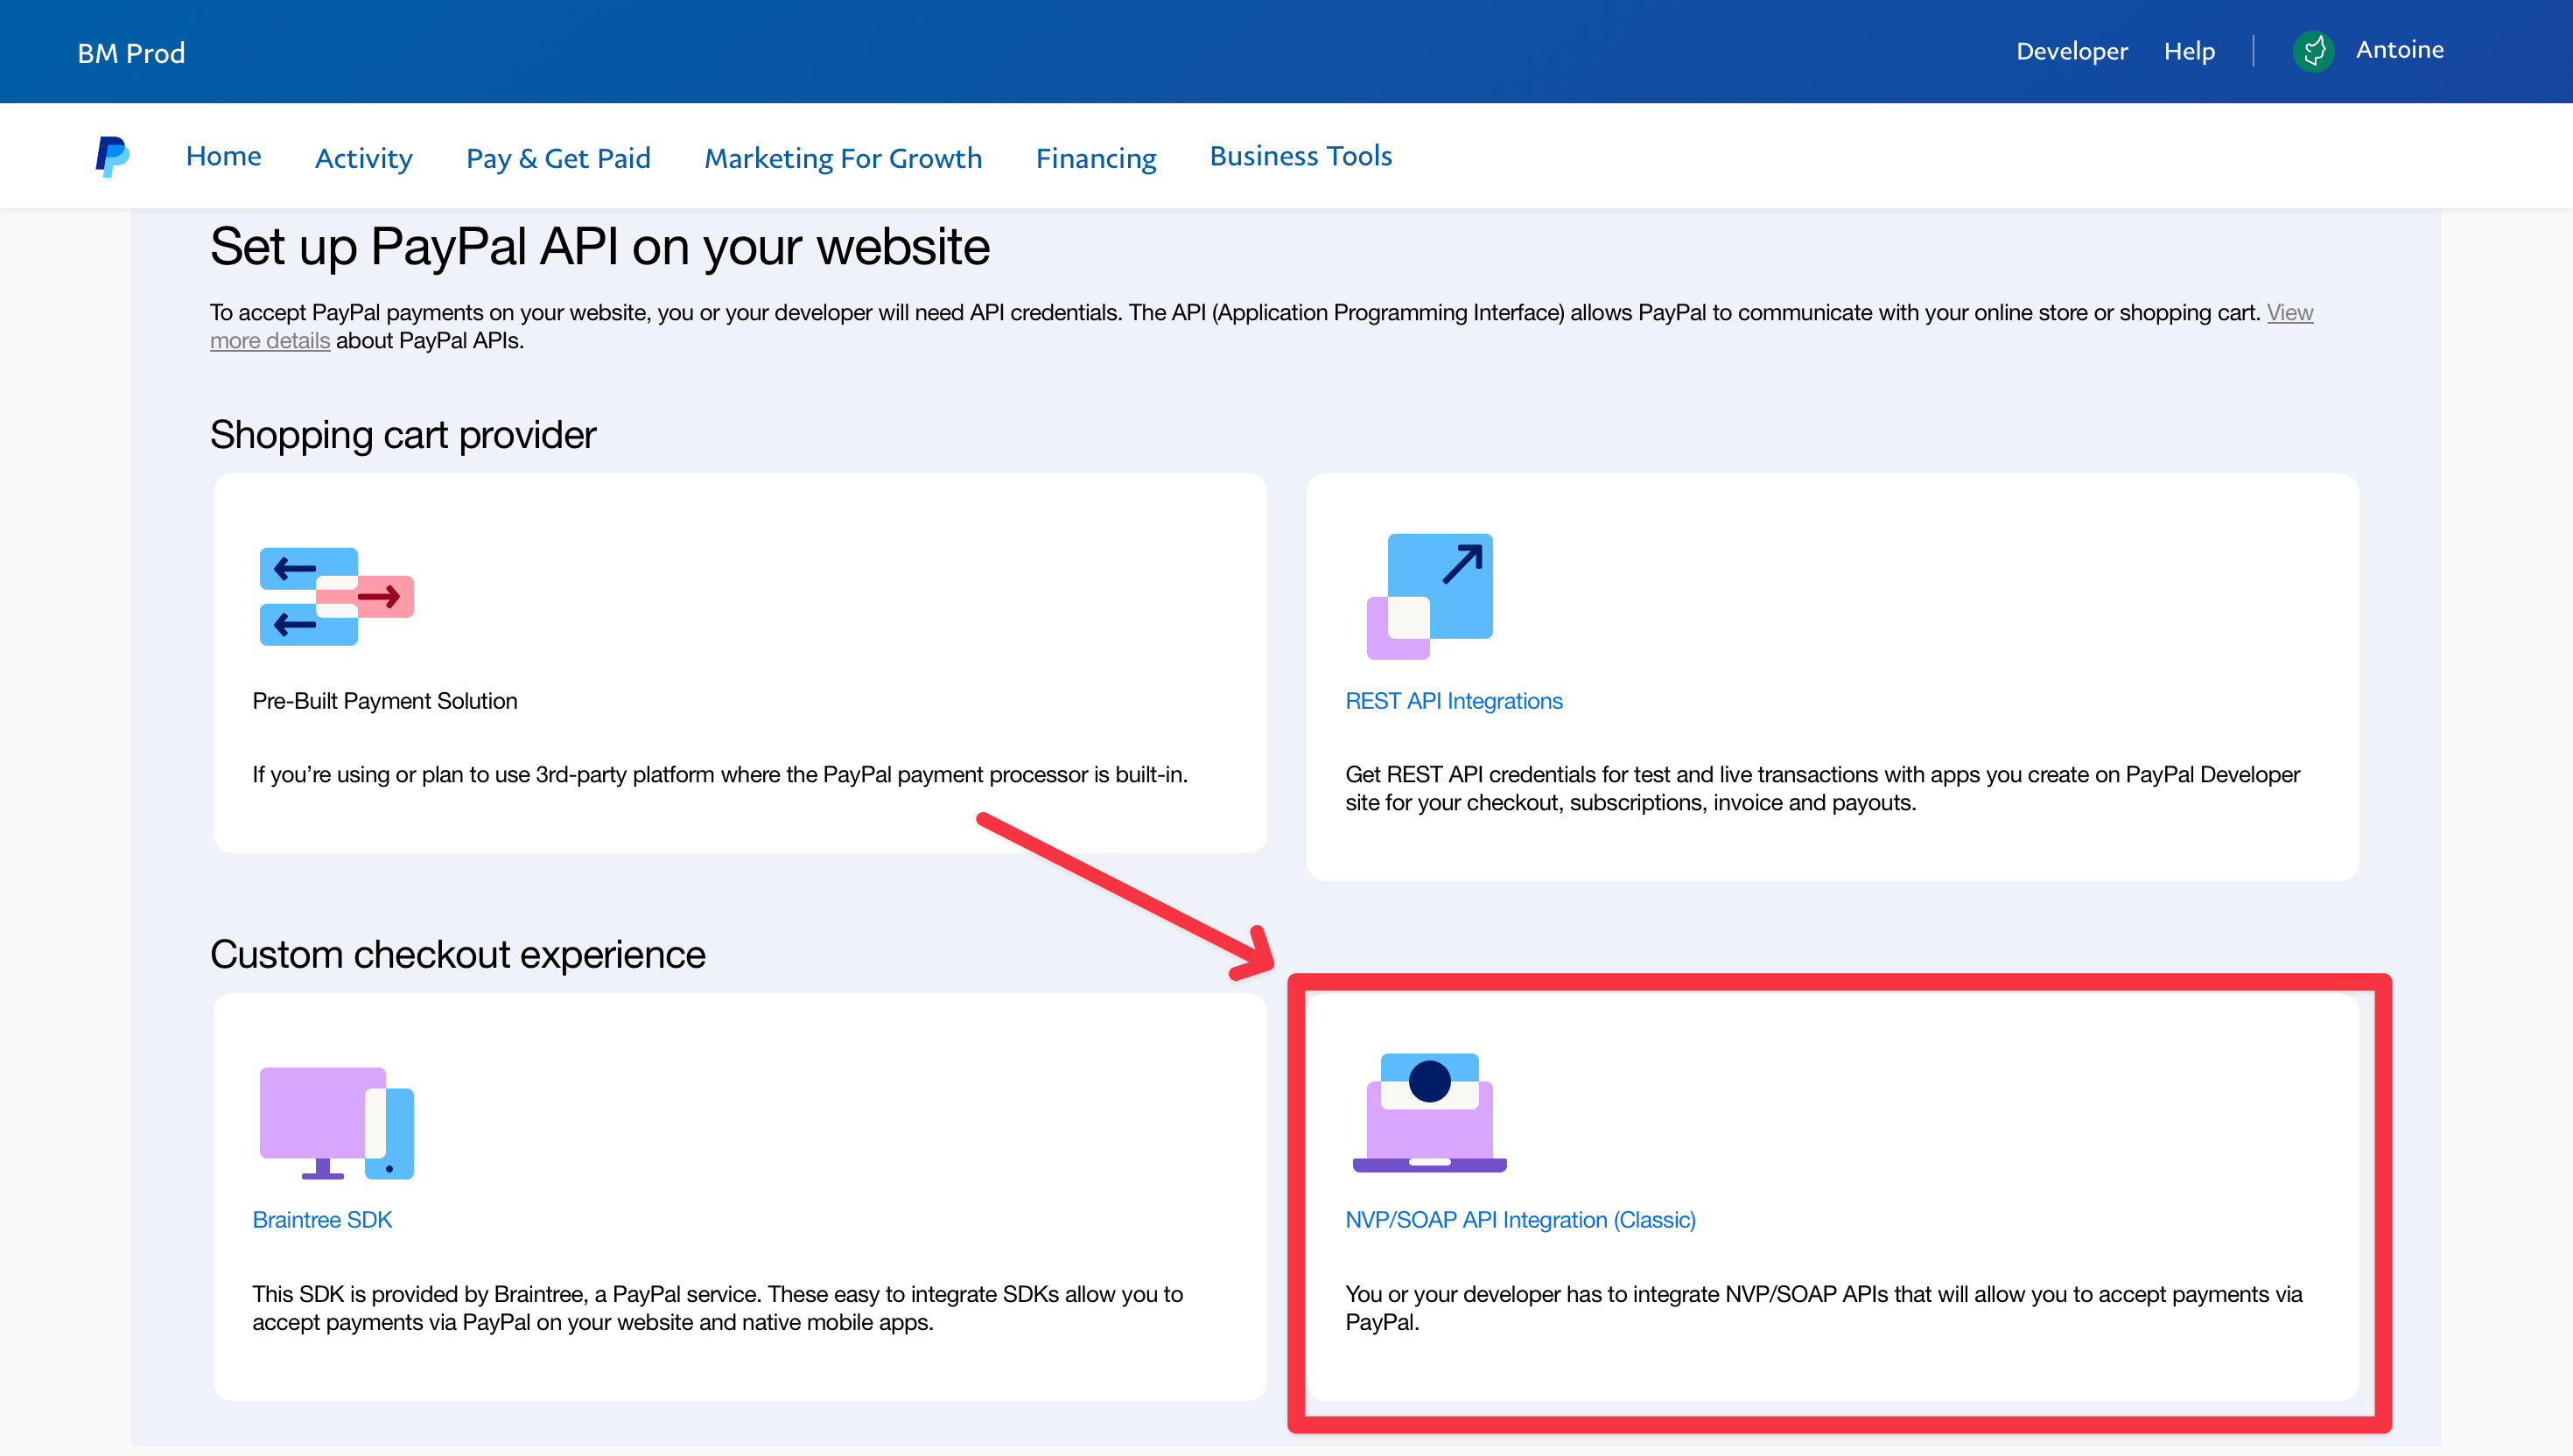Click the Developer link in header
Viewport: 2573px width, 1456px height.
pyautogui.click(x=2071, y=51)
